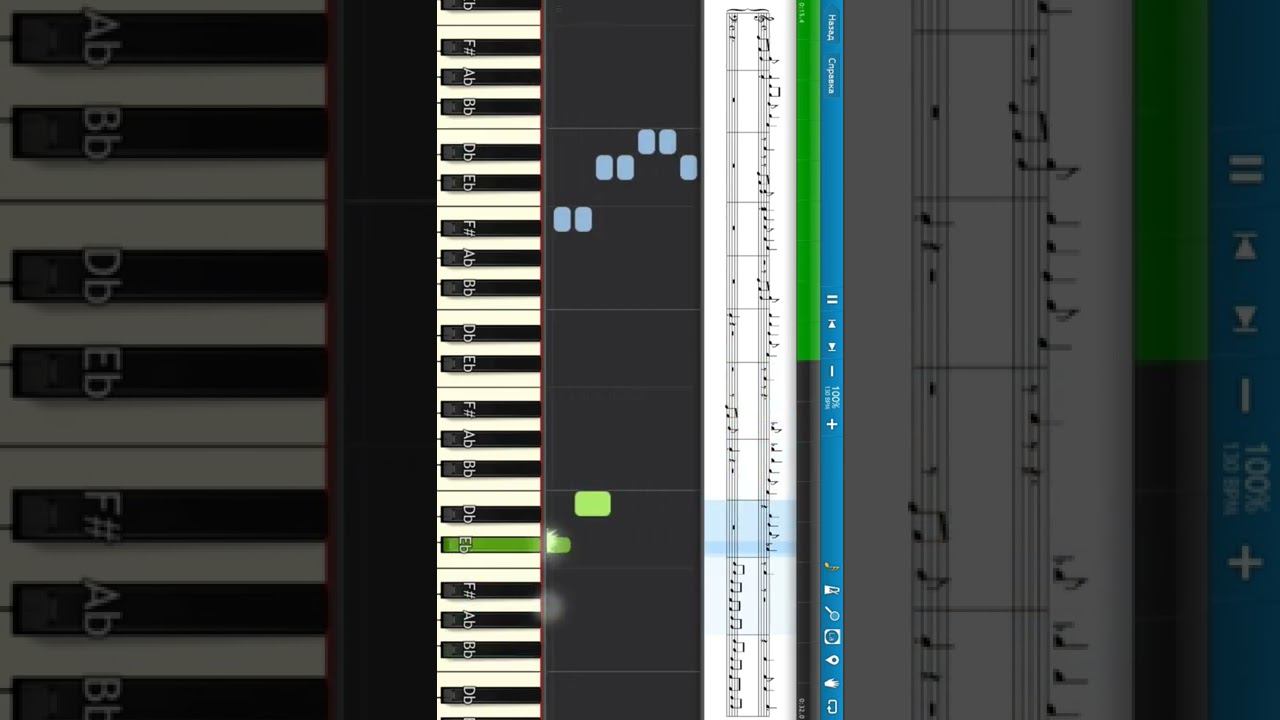Image resolution: width=1280 pixels, height=720 pixels.
Task: Pause playback with the pause icon
Action: 832,299
